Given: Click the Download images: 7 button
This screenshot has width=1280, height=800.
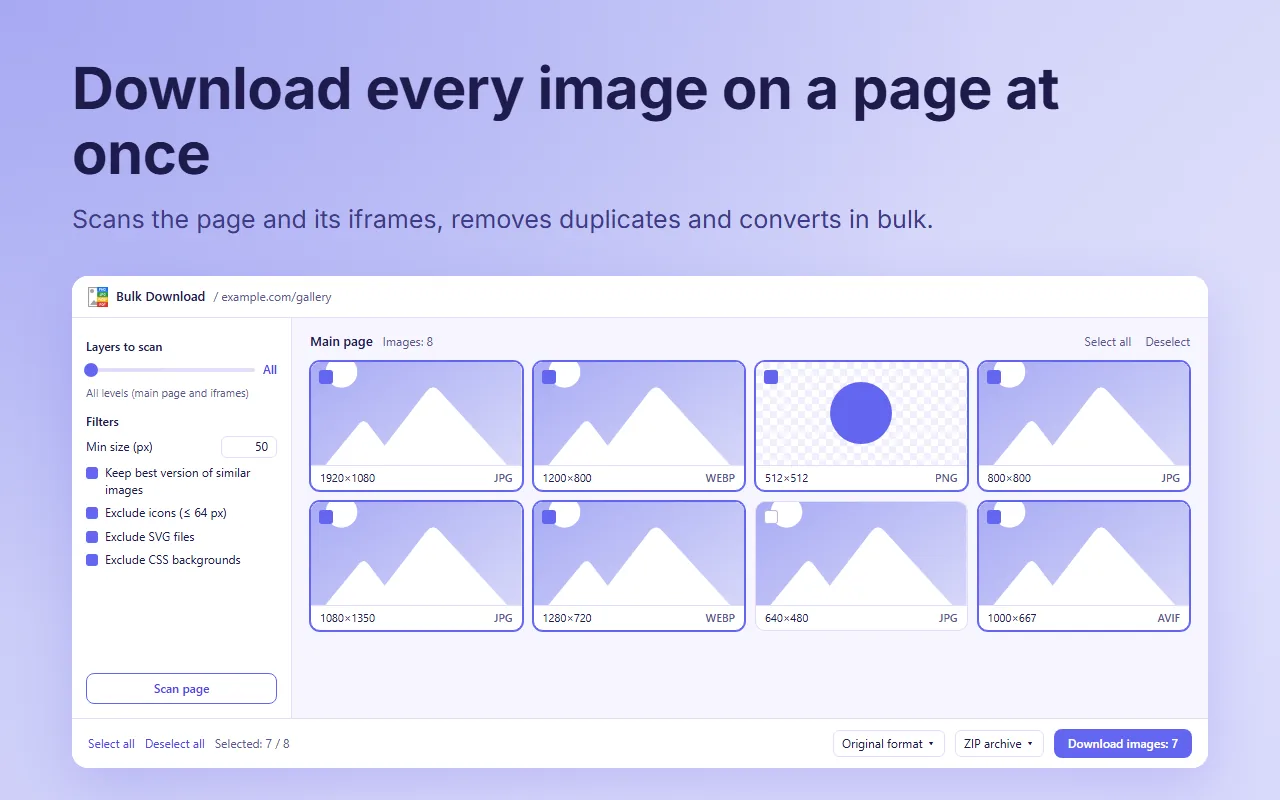Looking at the screenshot, I should click(1123, 744).
